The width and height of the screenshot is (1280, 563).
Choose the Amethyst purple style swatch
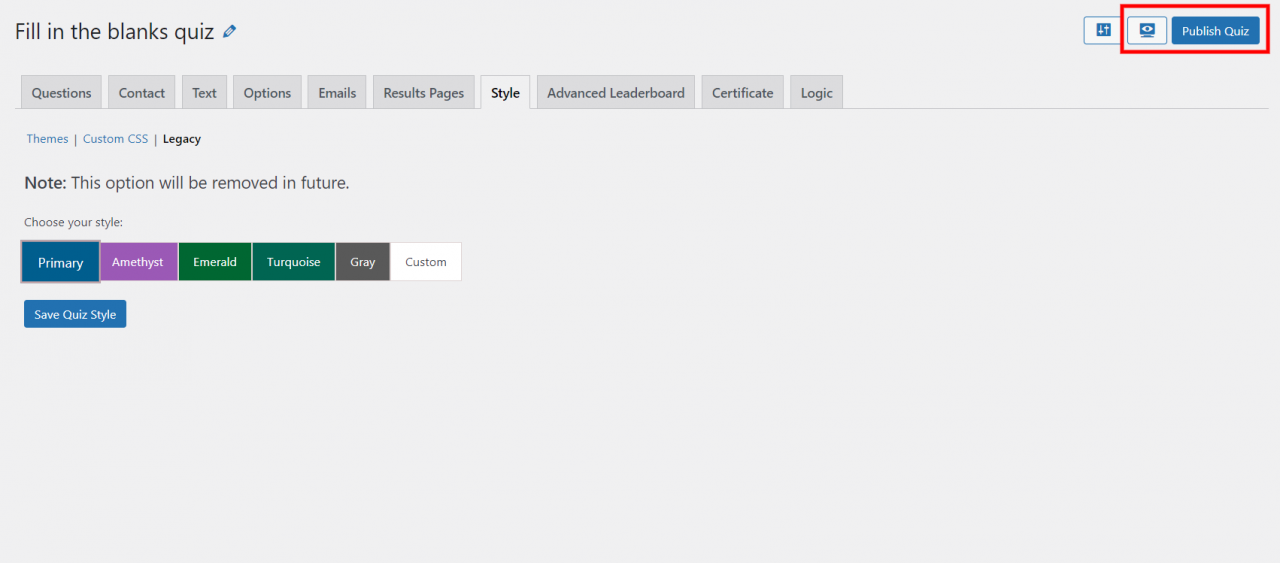coord(138,262)
